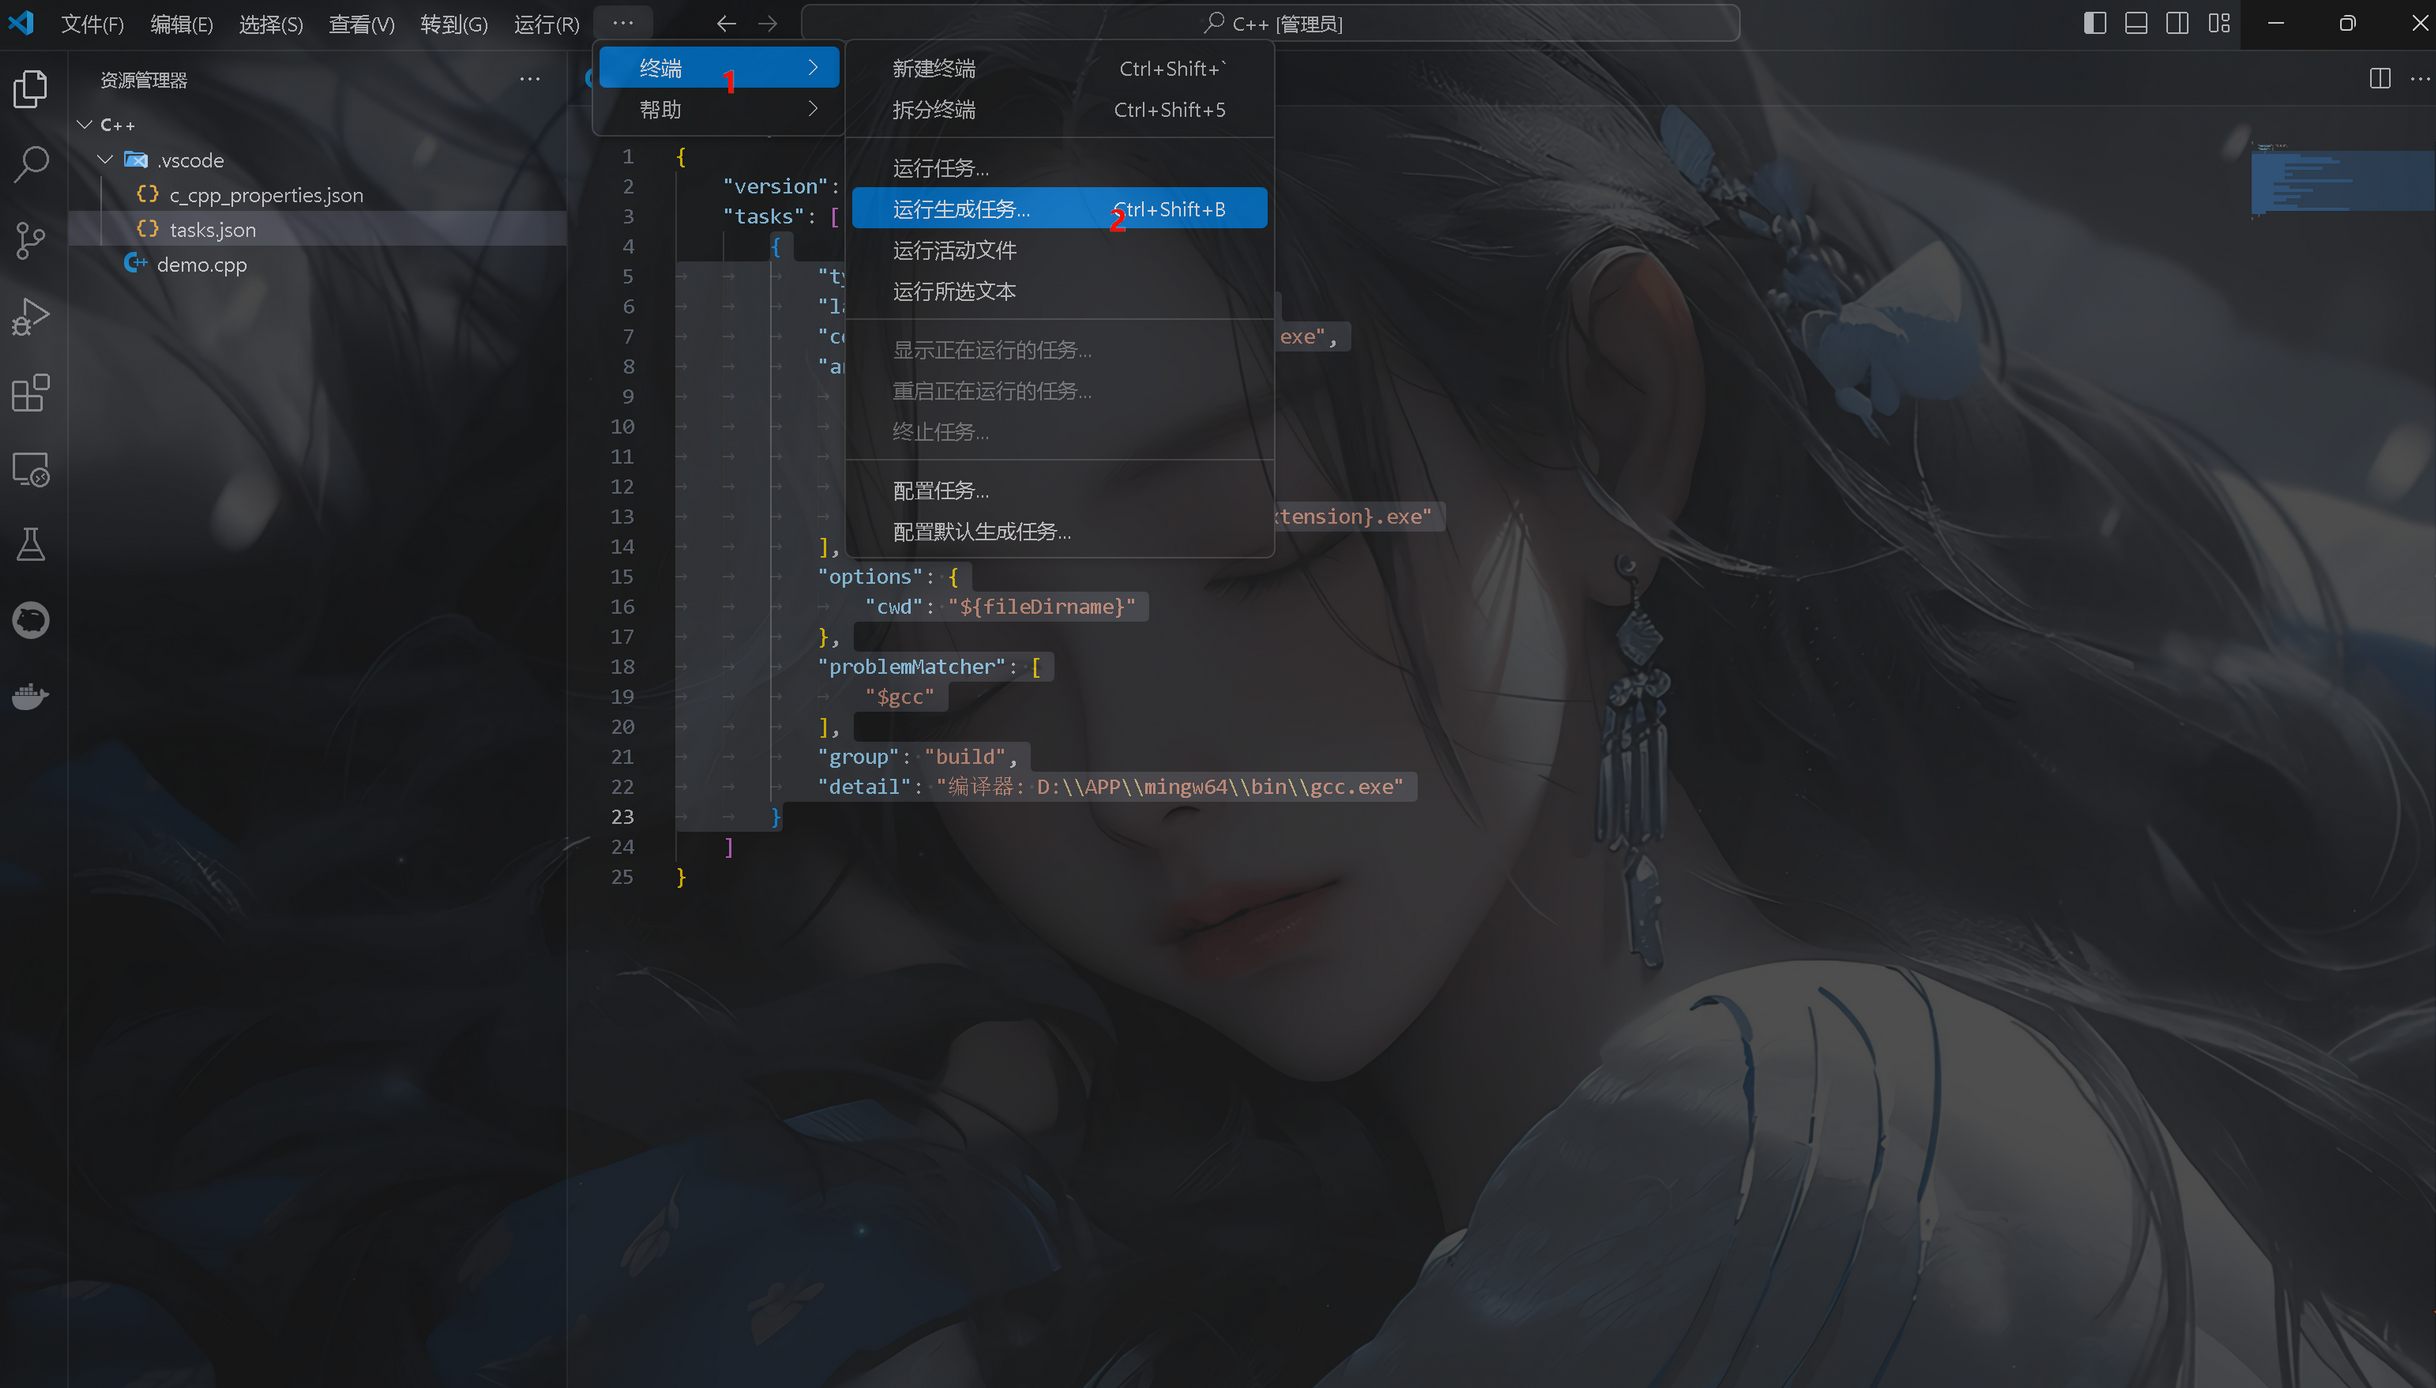Screen dimensions: 2436x1388
Task: Open the 转到(G) menu
Action: [453, 24]
